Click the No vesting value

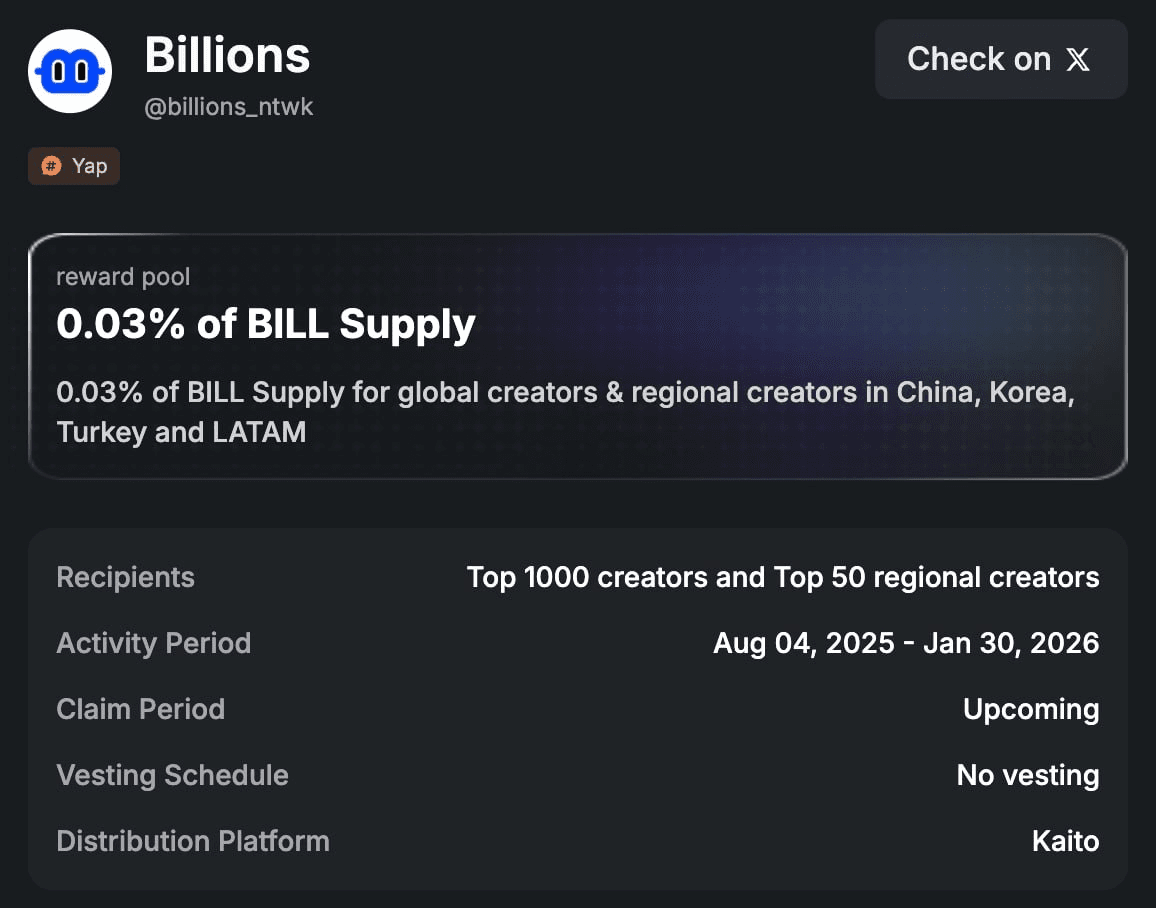[1028, 775]
